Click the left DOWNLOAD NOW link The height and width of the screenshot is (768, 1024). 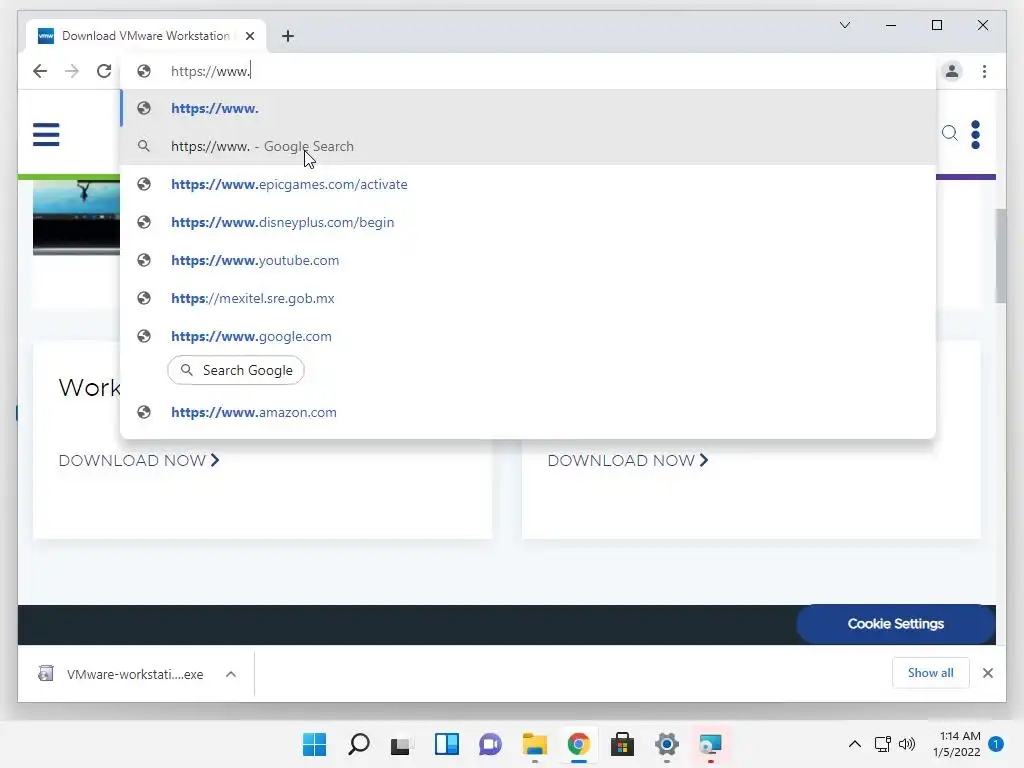click(138, 460)
